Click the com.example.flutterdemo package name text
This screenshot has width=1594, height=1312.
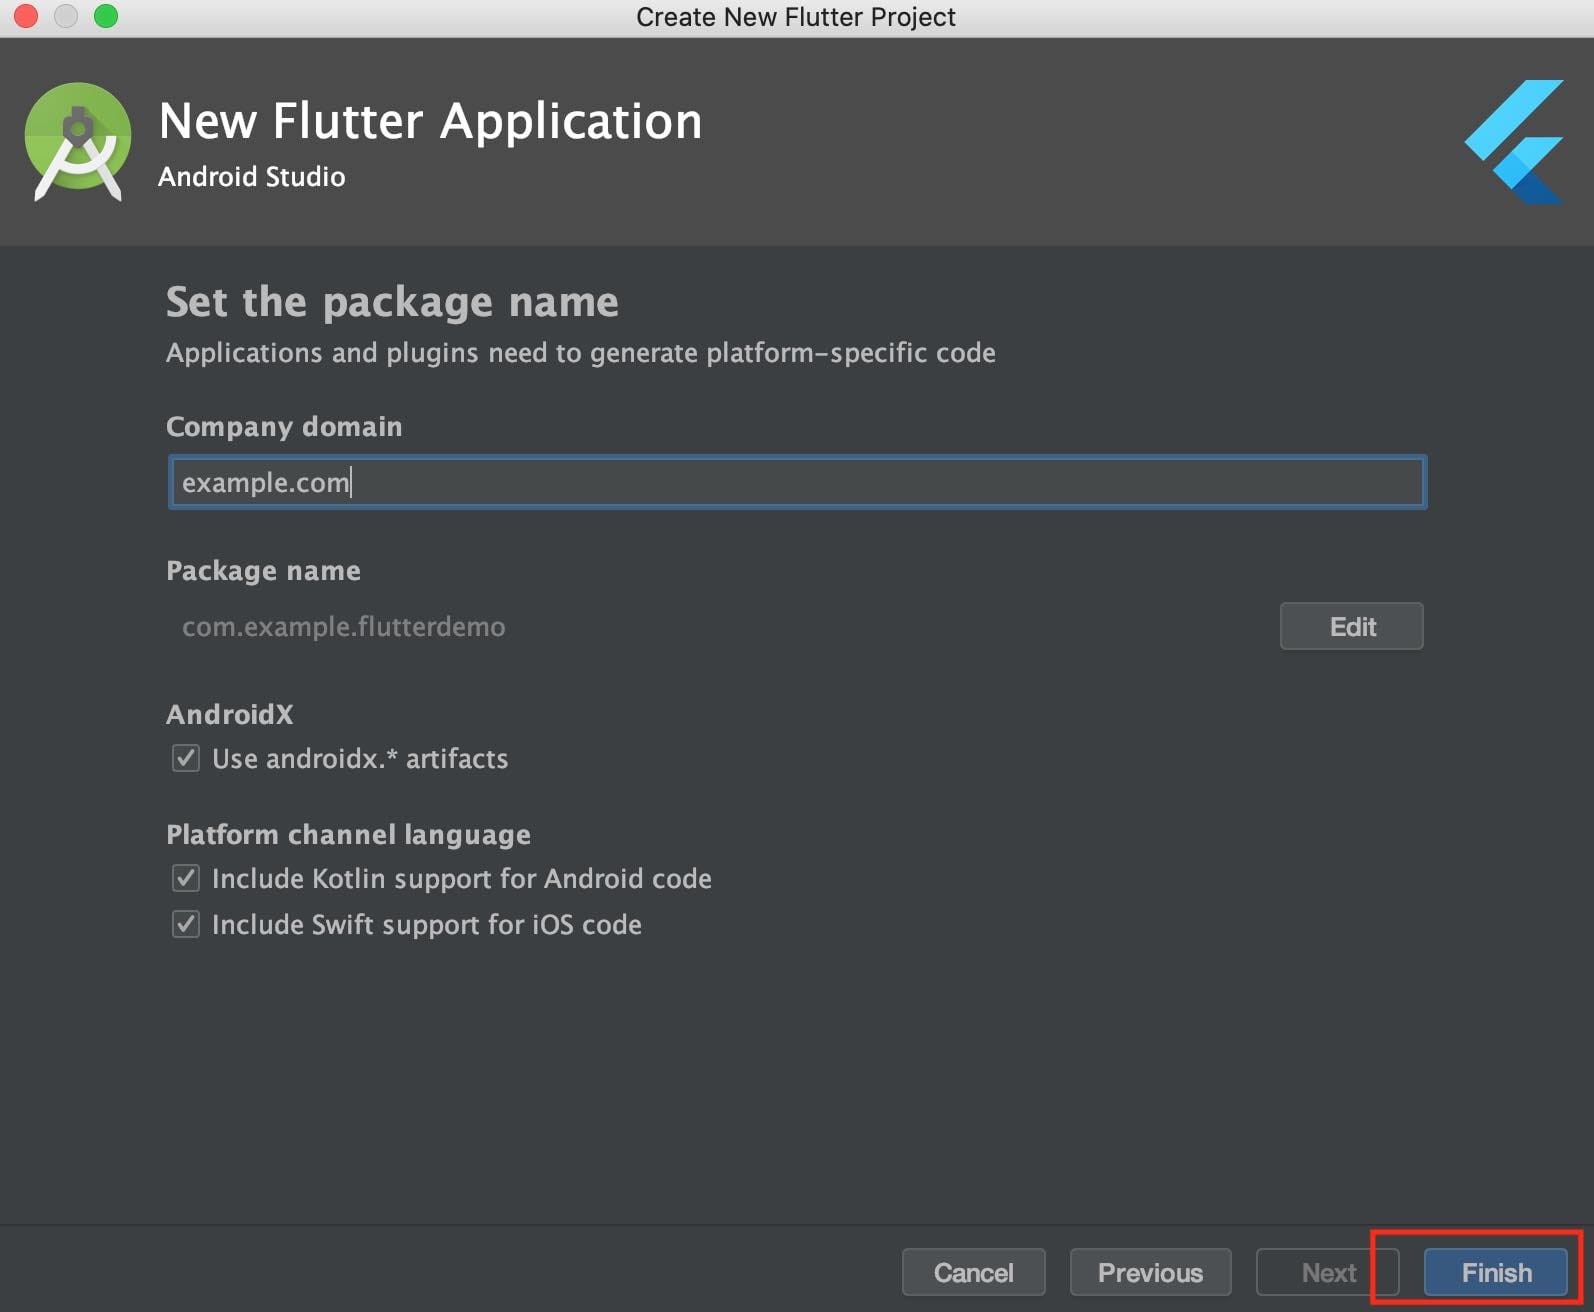pyautogui.click(x=343, y=627)
